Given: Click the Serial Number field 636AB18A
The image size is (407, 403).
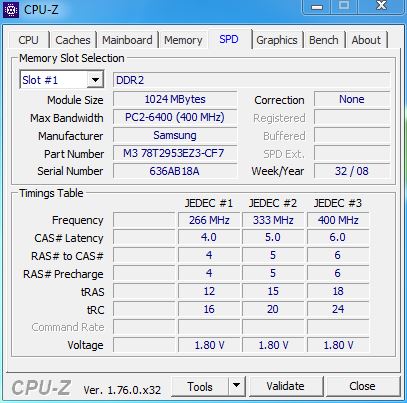Looking at the screenshot, I should (175, 171).
